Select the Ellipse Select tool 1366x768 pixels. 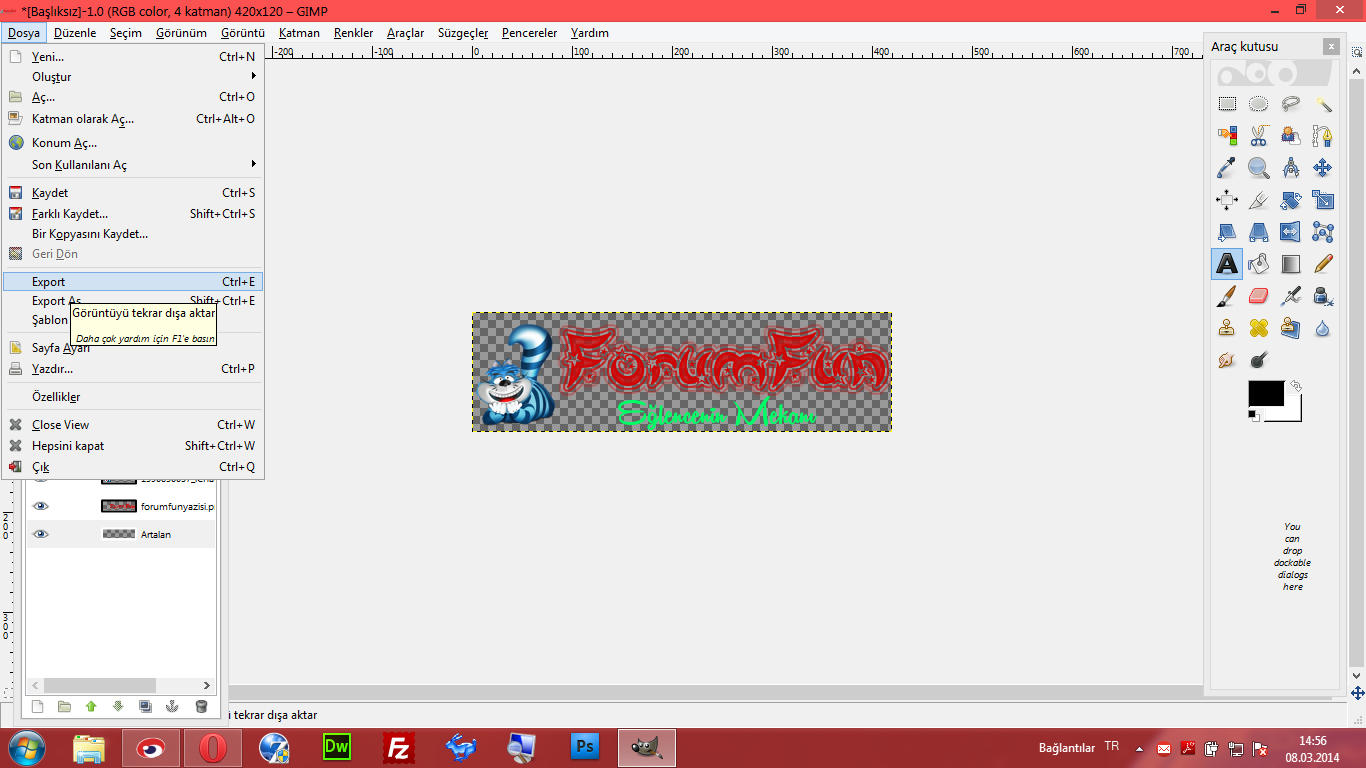[1259, 104]
